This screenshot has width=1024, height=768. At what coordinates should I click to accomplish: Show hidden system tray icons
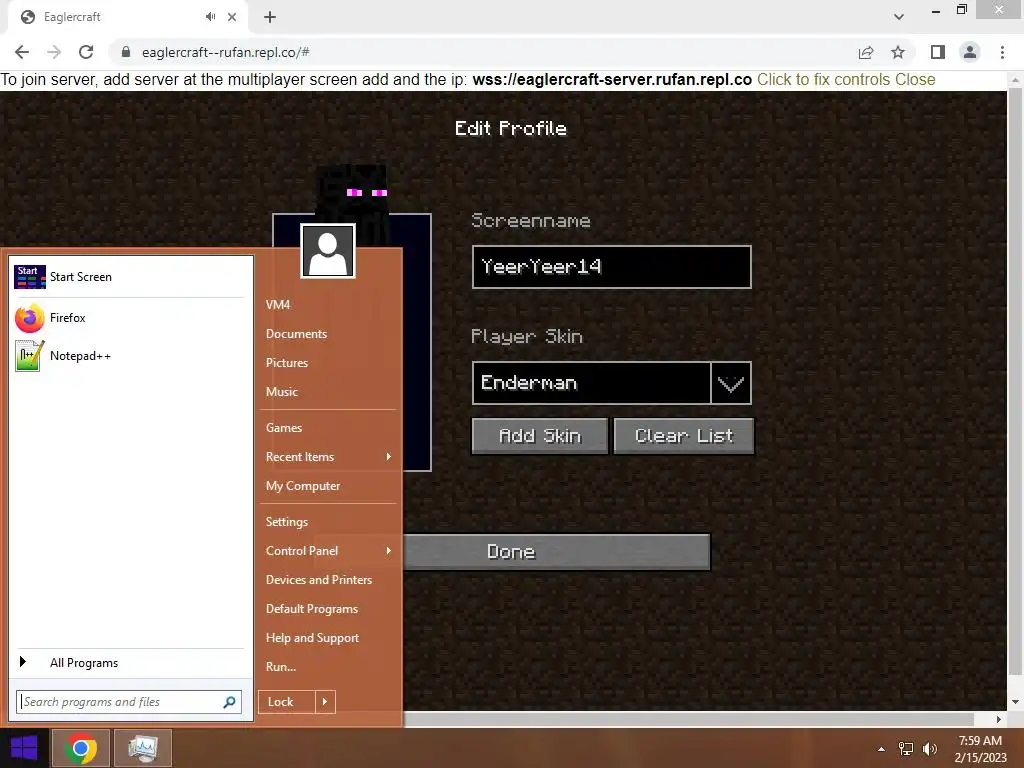pyautogui.click(x=881, y=749)
